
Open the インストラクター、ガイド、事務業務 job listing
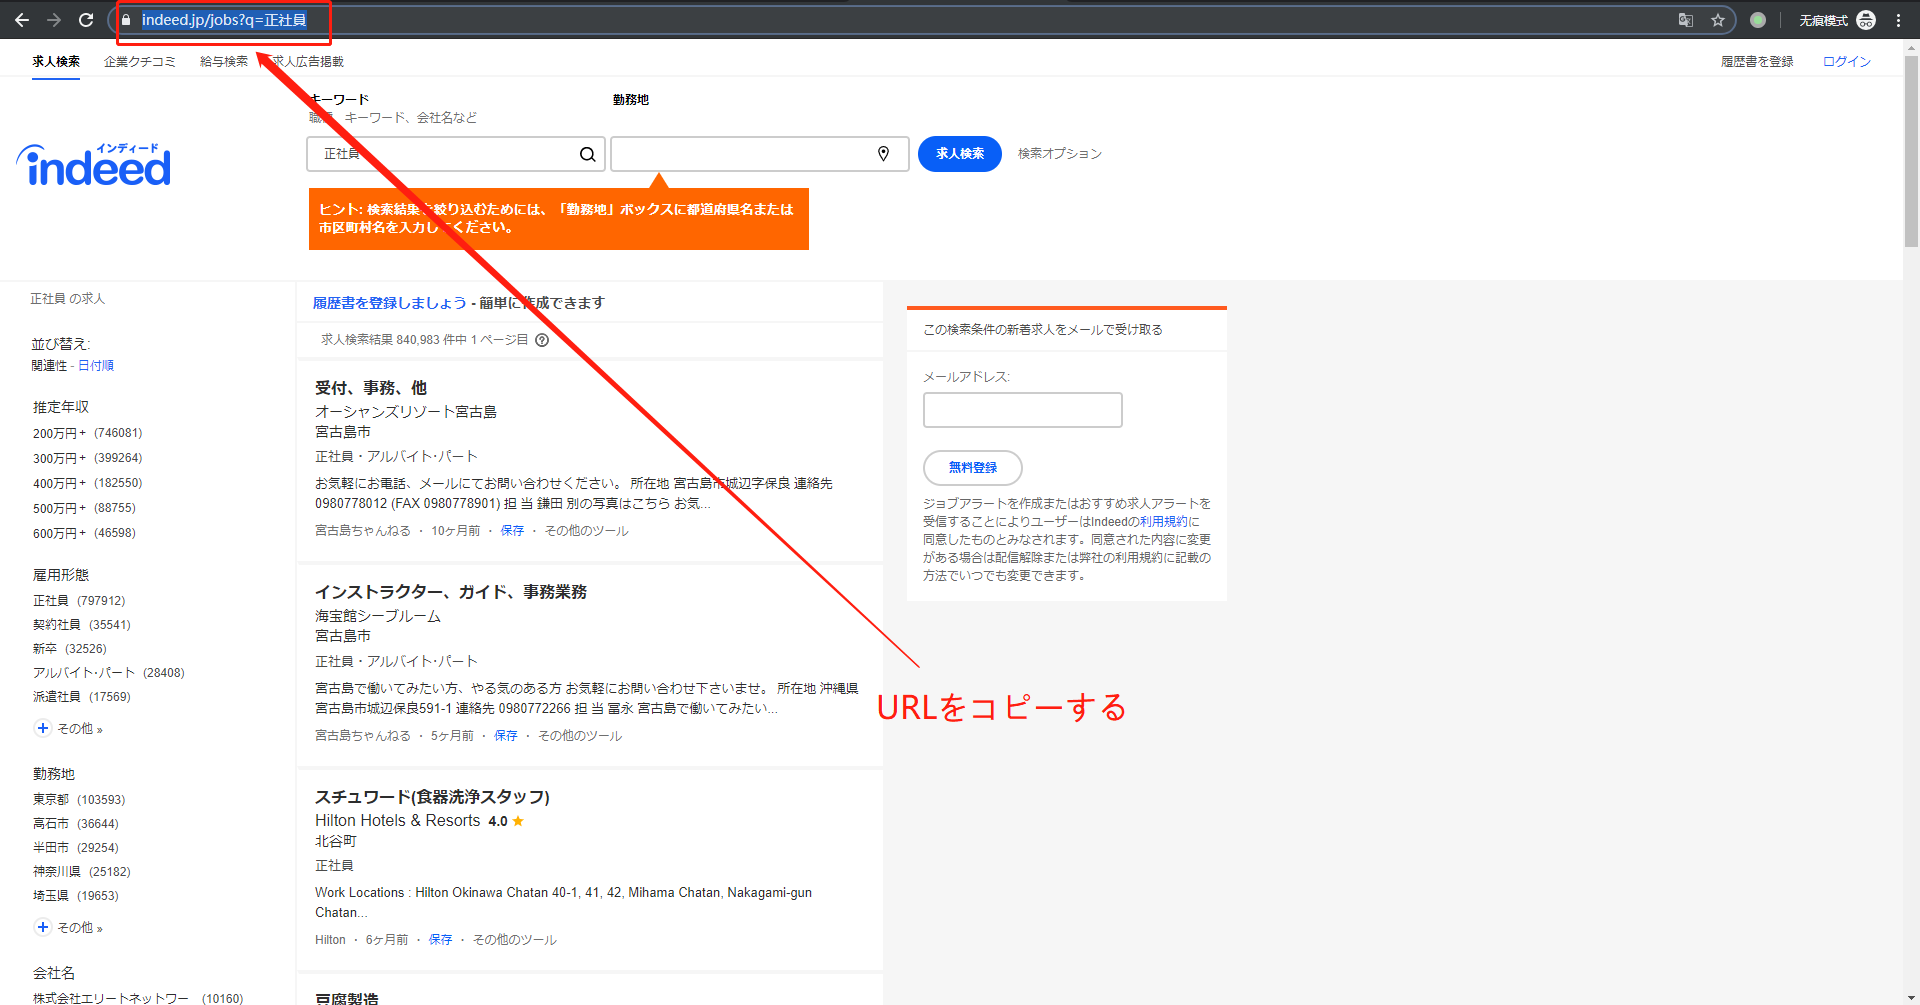(451, 592)
